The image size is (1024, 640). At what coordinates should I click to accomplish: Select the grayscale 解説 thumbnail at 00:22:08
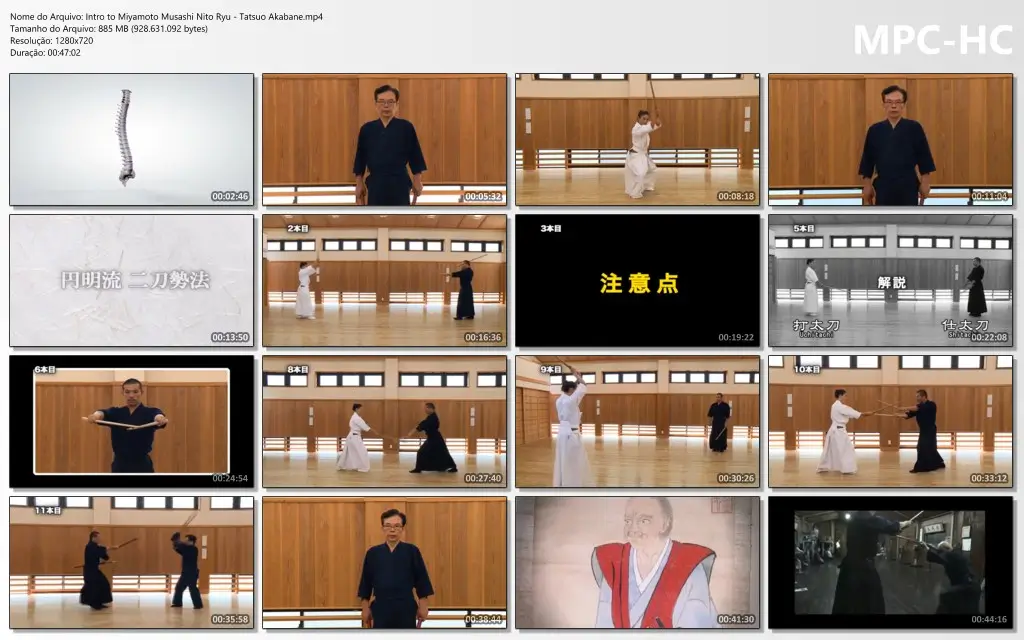(891, 281)
